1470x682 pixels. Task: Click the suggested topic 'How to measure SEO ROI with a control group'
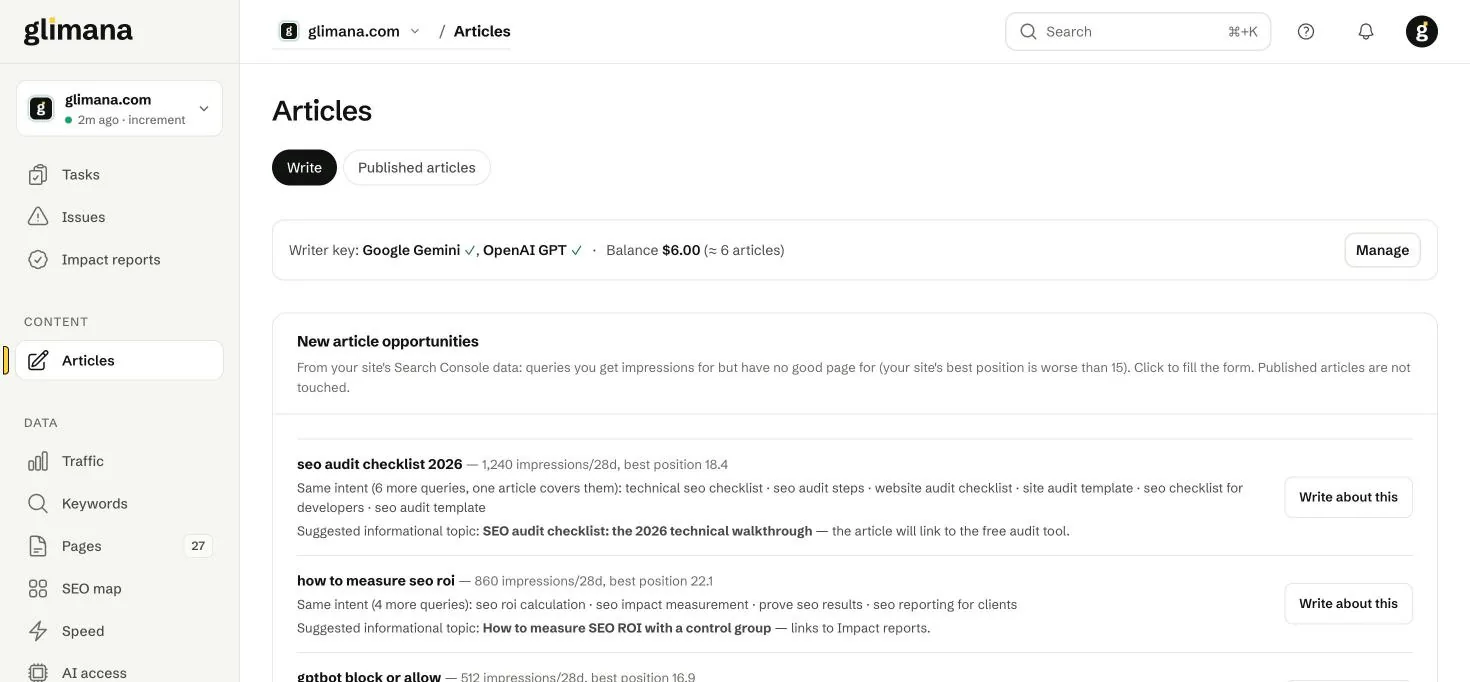click(627, 628)
